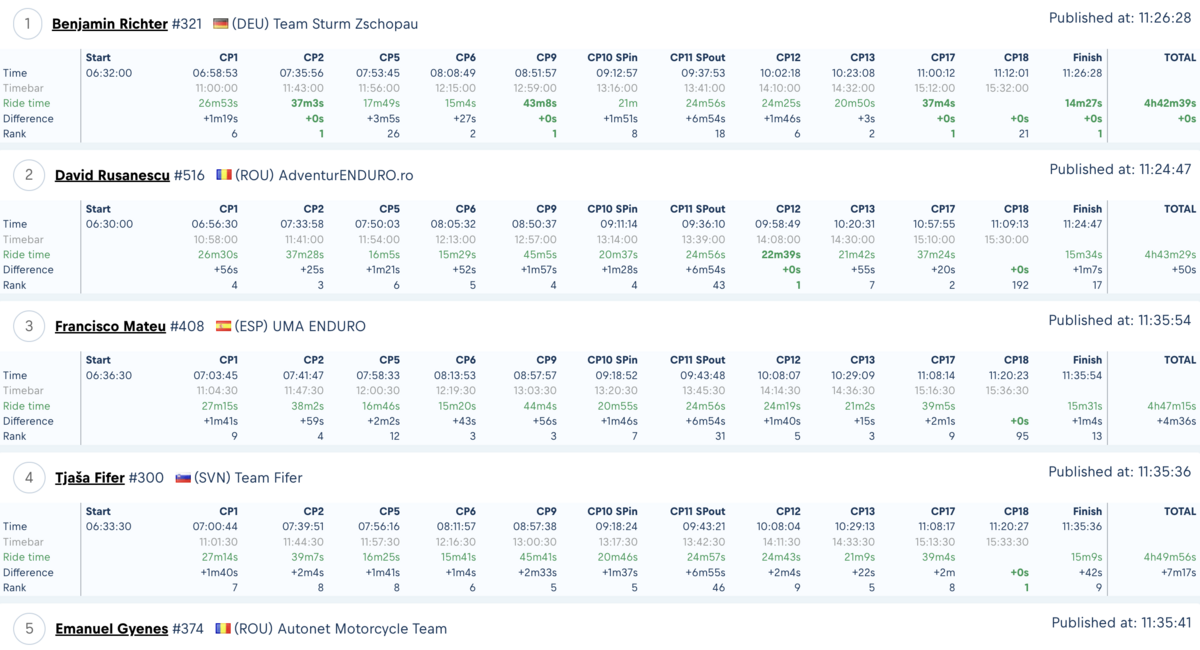Click the CP12 column header in Richter's table
The height and width of the screenshot is (650, 1200).
(x=788, y=58)
